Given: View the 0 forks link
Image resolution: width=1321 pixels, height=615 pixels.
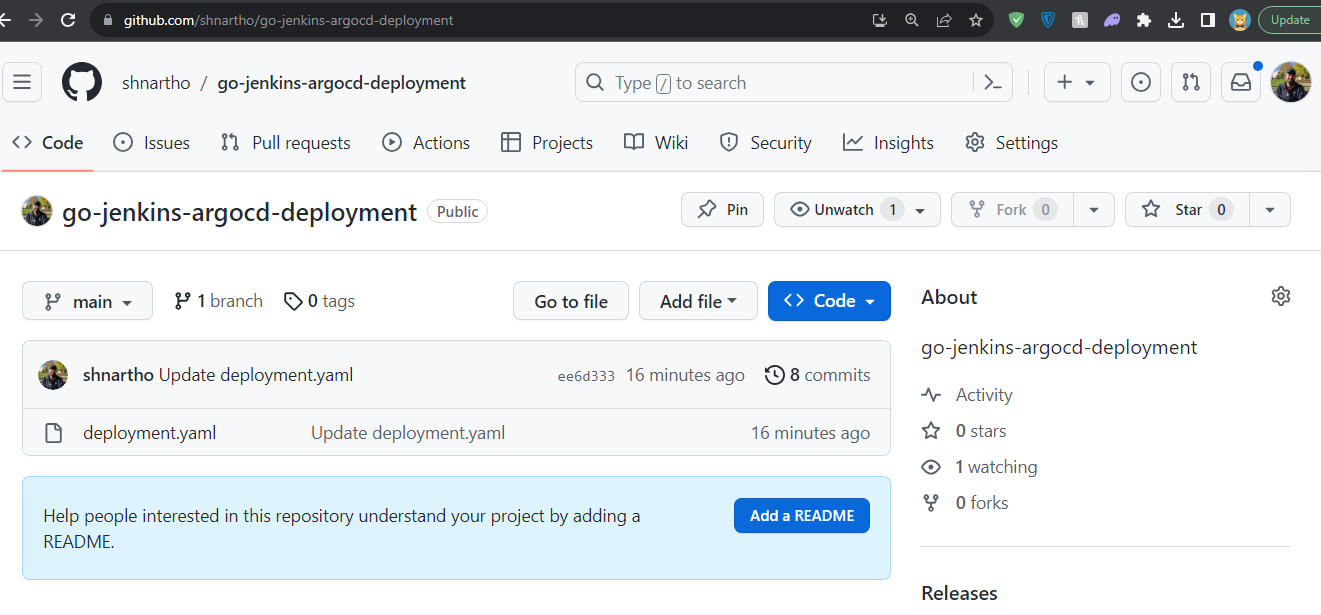Looking at the screenshot, I should (x=965, y=503).
